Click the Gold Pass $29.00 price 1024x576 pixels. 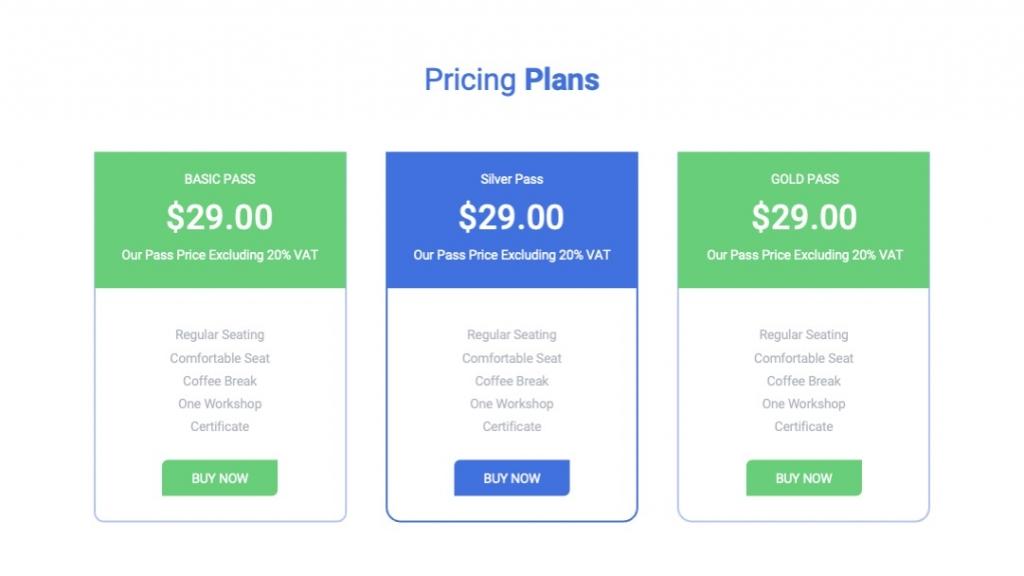tap(804, 217)
